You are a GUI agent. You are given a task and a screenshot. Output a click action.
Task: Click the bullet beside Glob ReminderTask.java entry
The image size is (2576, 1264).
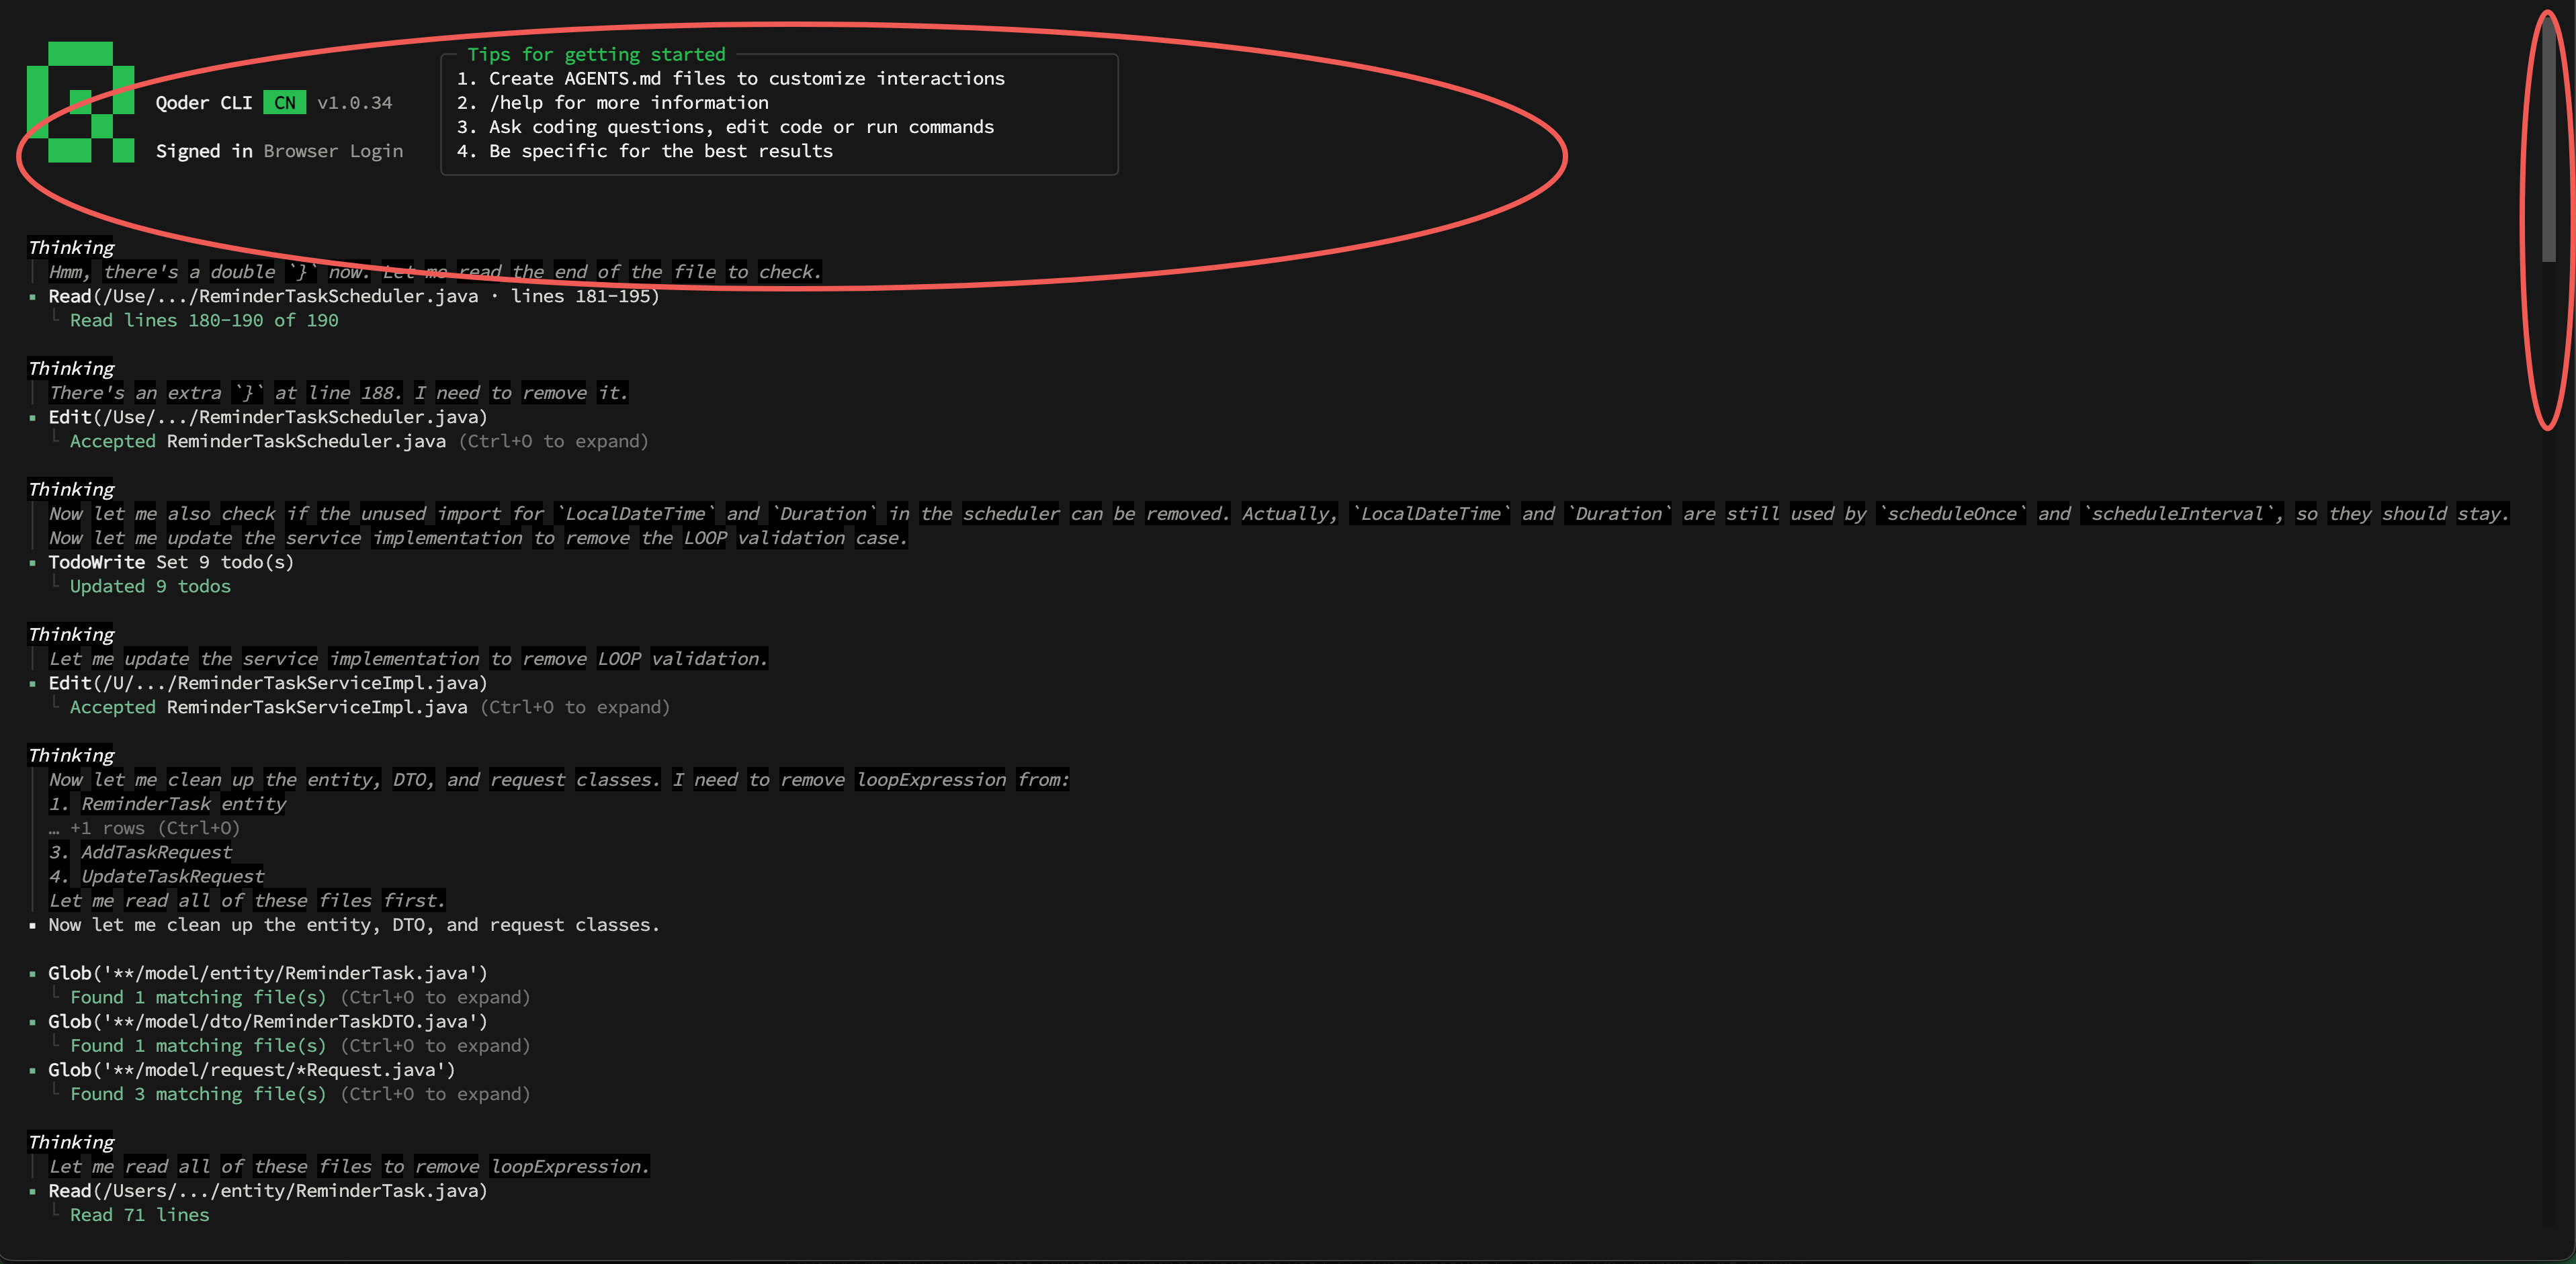point(33,974)
